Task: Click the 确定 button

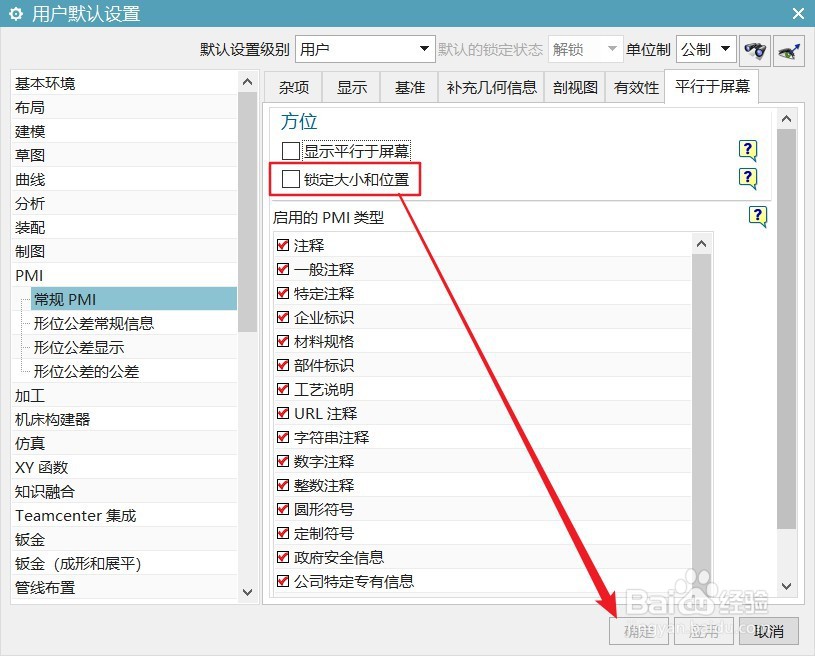Action: point(639,631)
